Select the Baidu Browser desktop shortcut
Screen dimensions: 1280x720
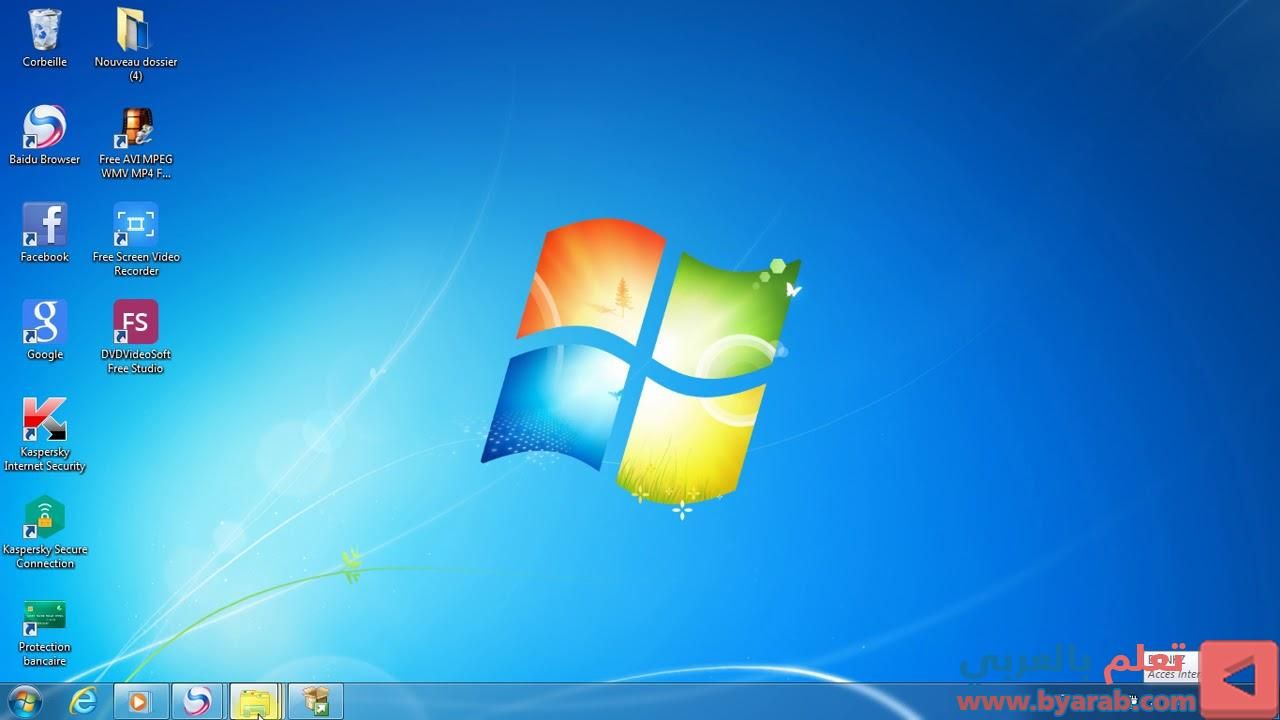[x=45, y=136]
